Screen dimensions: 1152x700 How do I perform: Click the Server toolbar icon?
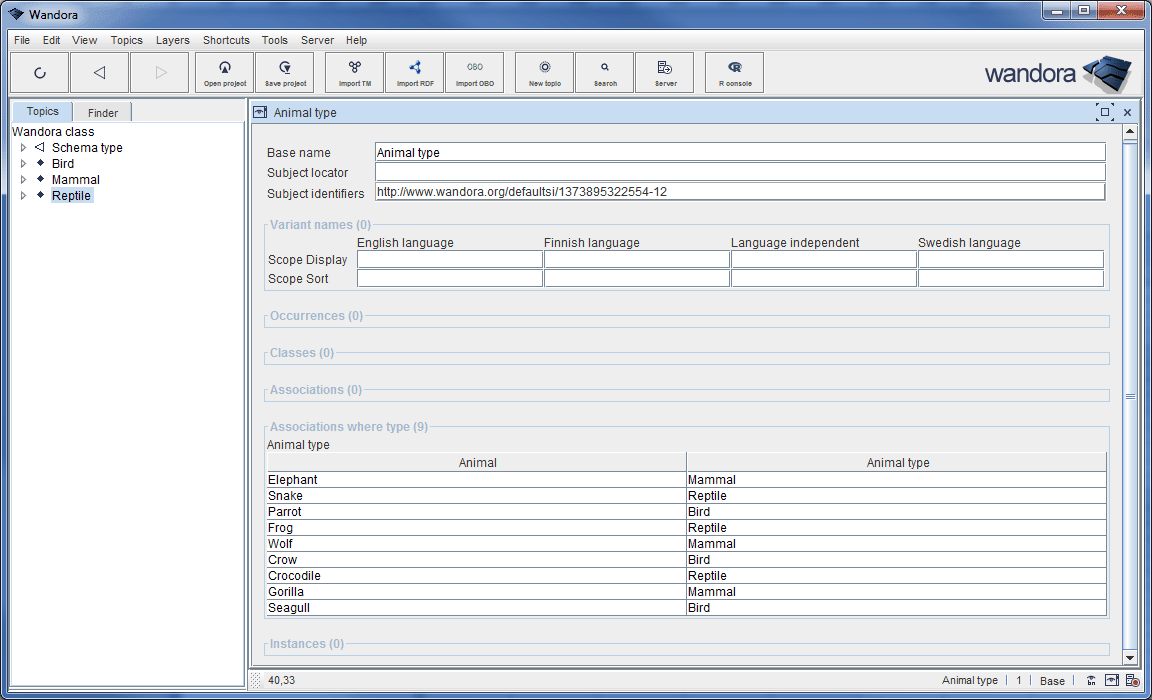pos(665,72)
